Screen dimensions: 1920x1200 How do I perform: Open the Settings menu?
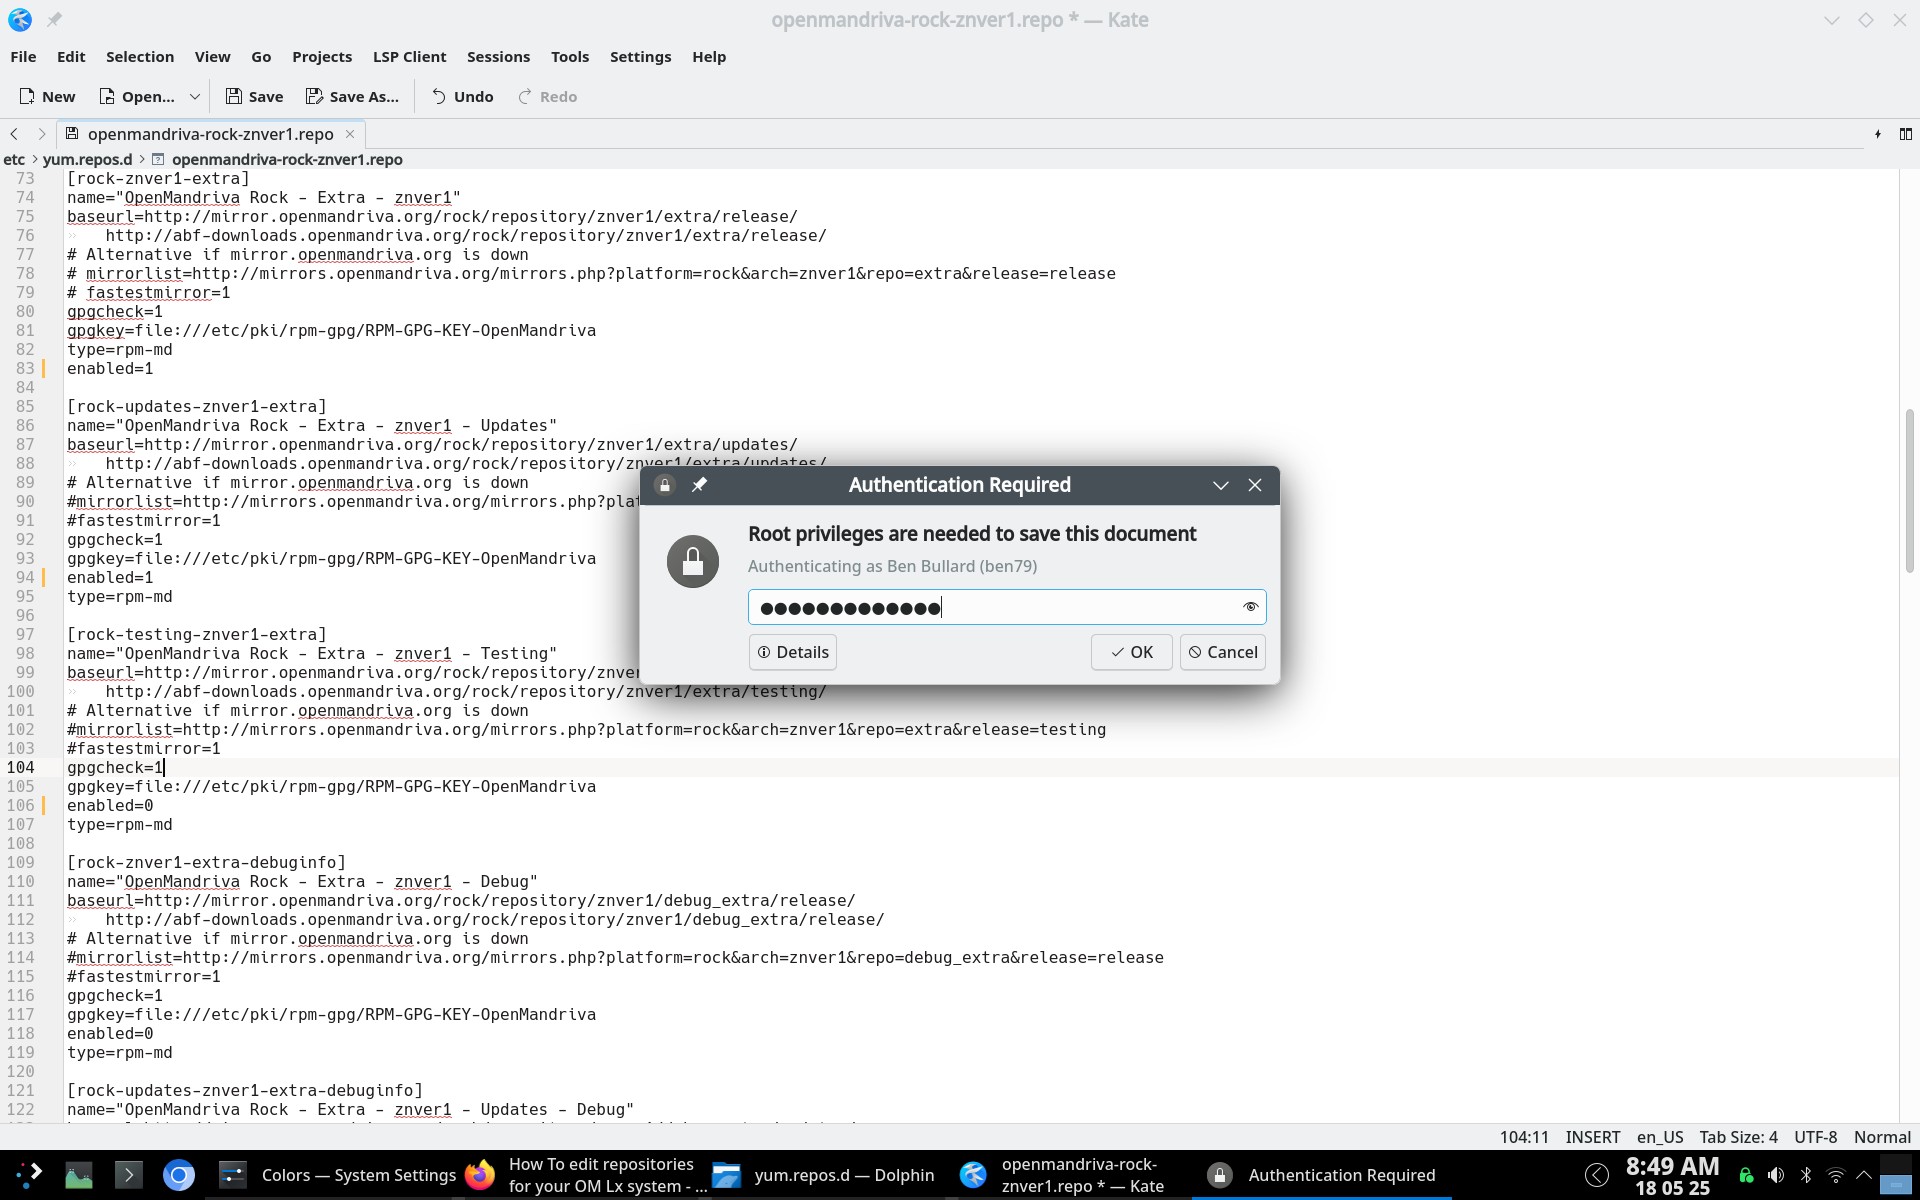click(640, 57)
